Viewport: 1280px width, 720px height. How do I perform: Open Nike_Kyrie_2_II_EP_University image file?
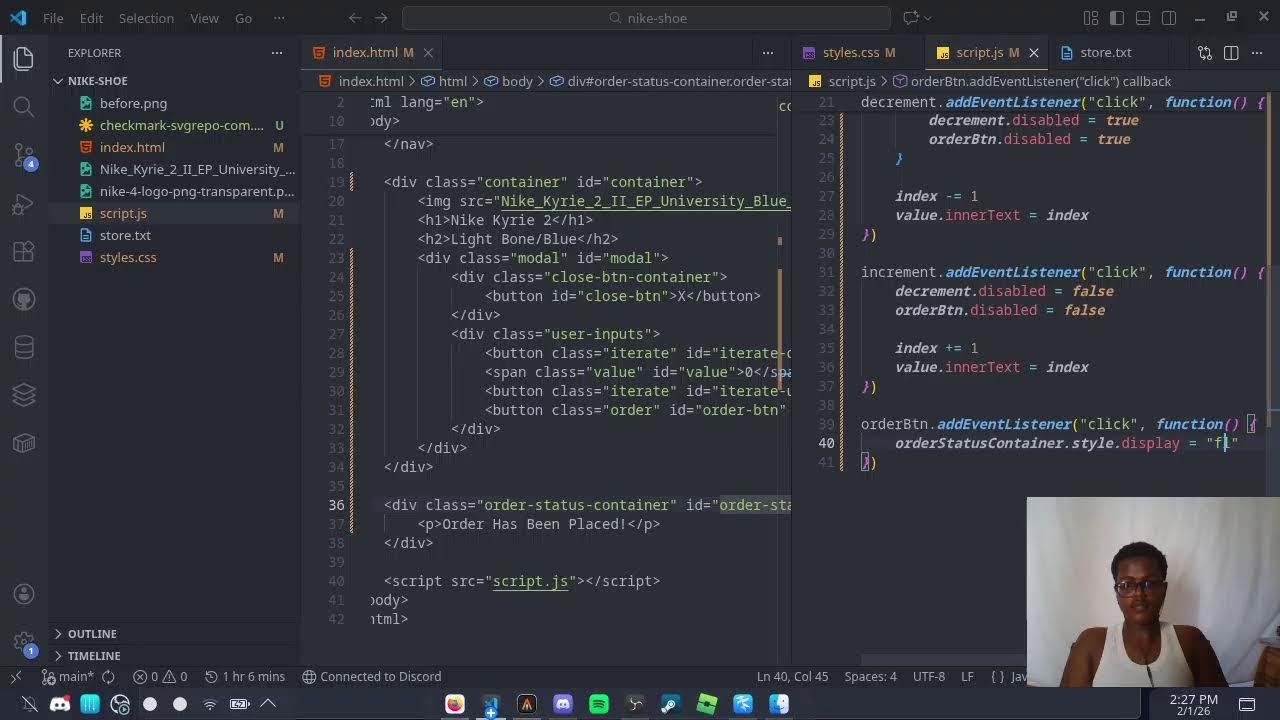point(197,169)
